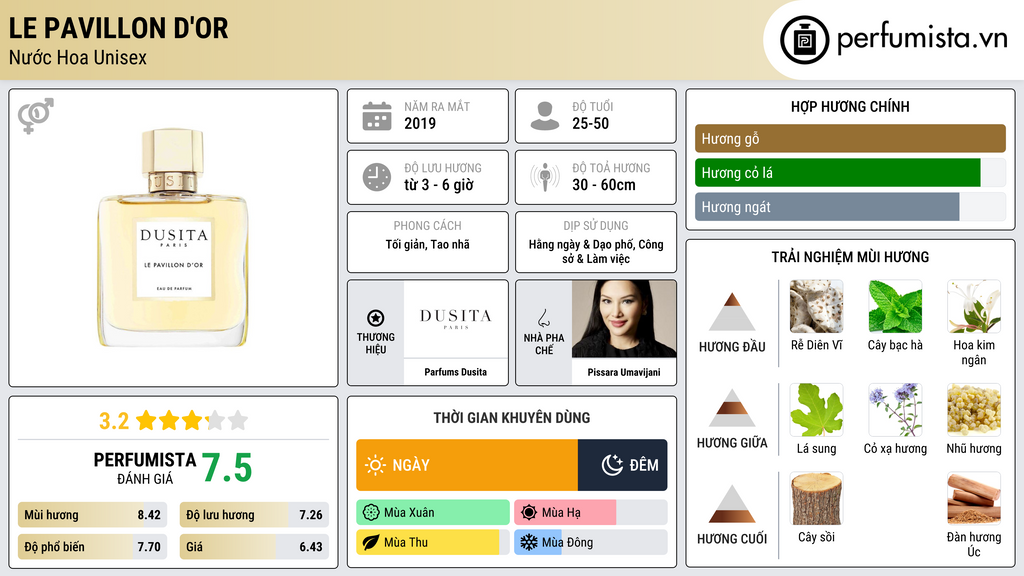1024x576 pixels.
Task: Click the clock icon beside Độ lưu hương
Action: 377,177
